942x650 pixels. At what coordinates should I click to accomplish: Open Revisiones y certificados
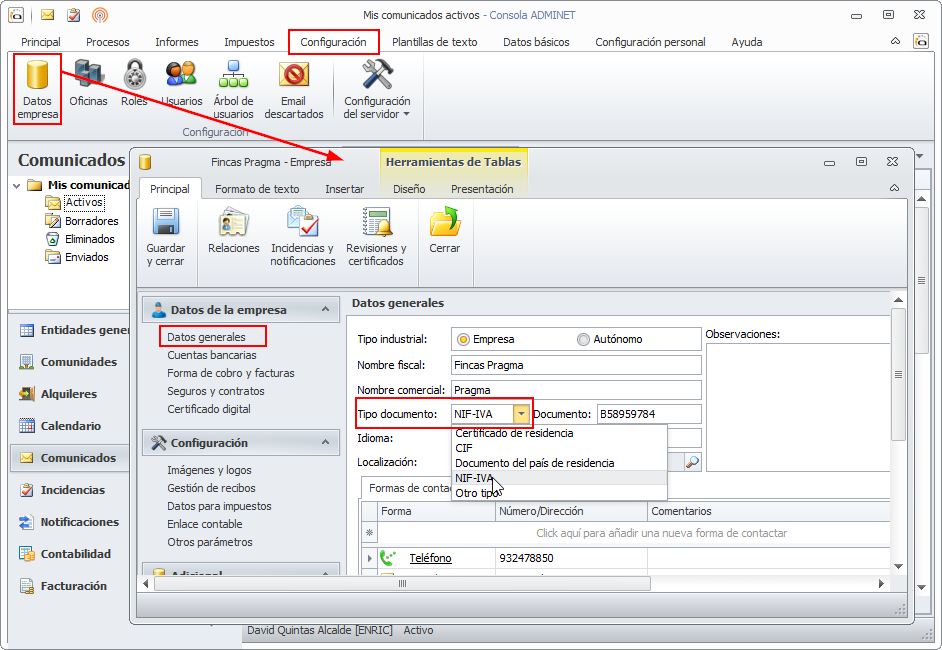[376, 237]
